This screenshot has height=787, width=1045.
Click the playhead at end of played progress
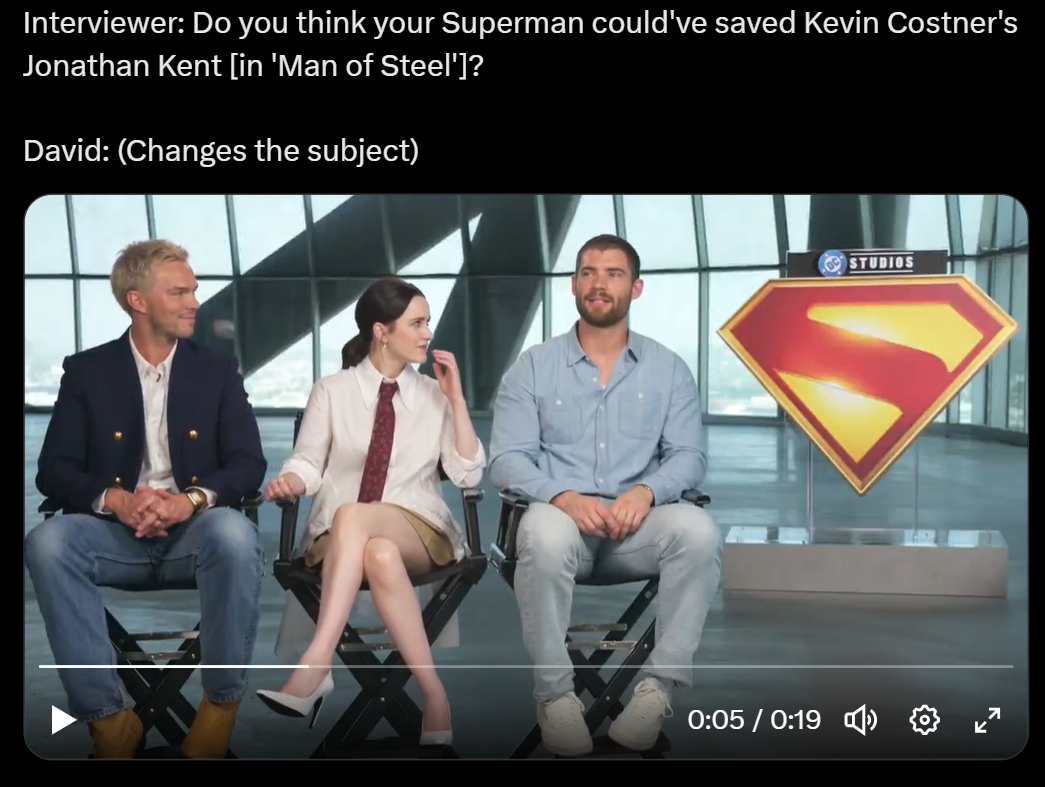pyautogui.click(x=308, y=666)
